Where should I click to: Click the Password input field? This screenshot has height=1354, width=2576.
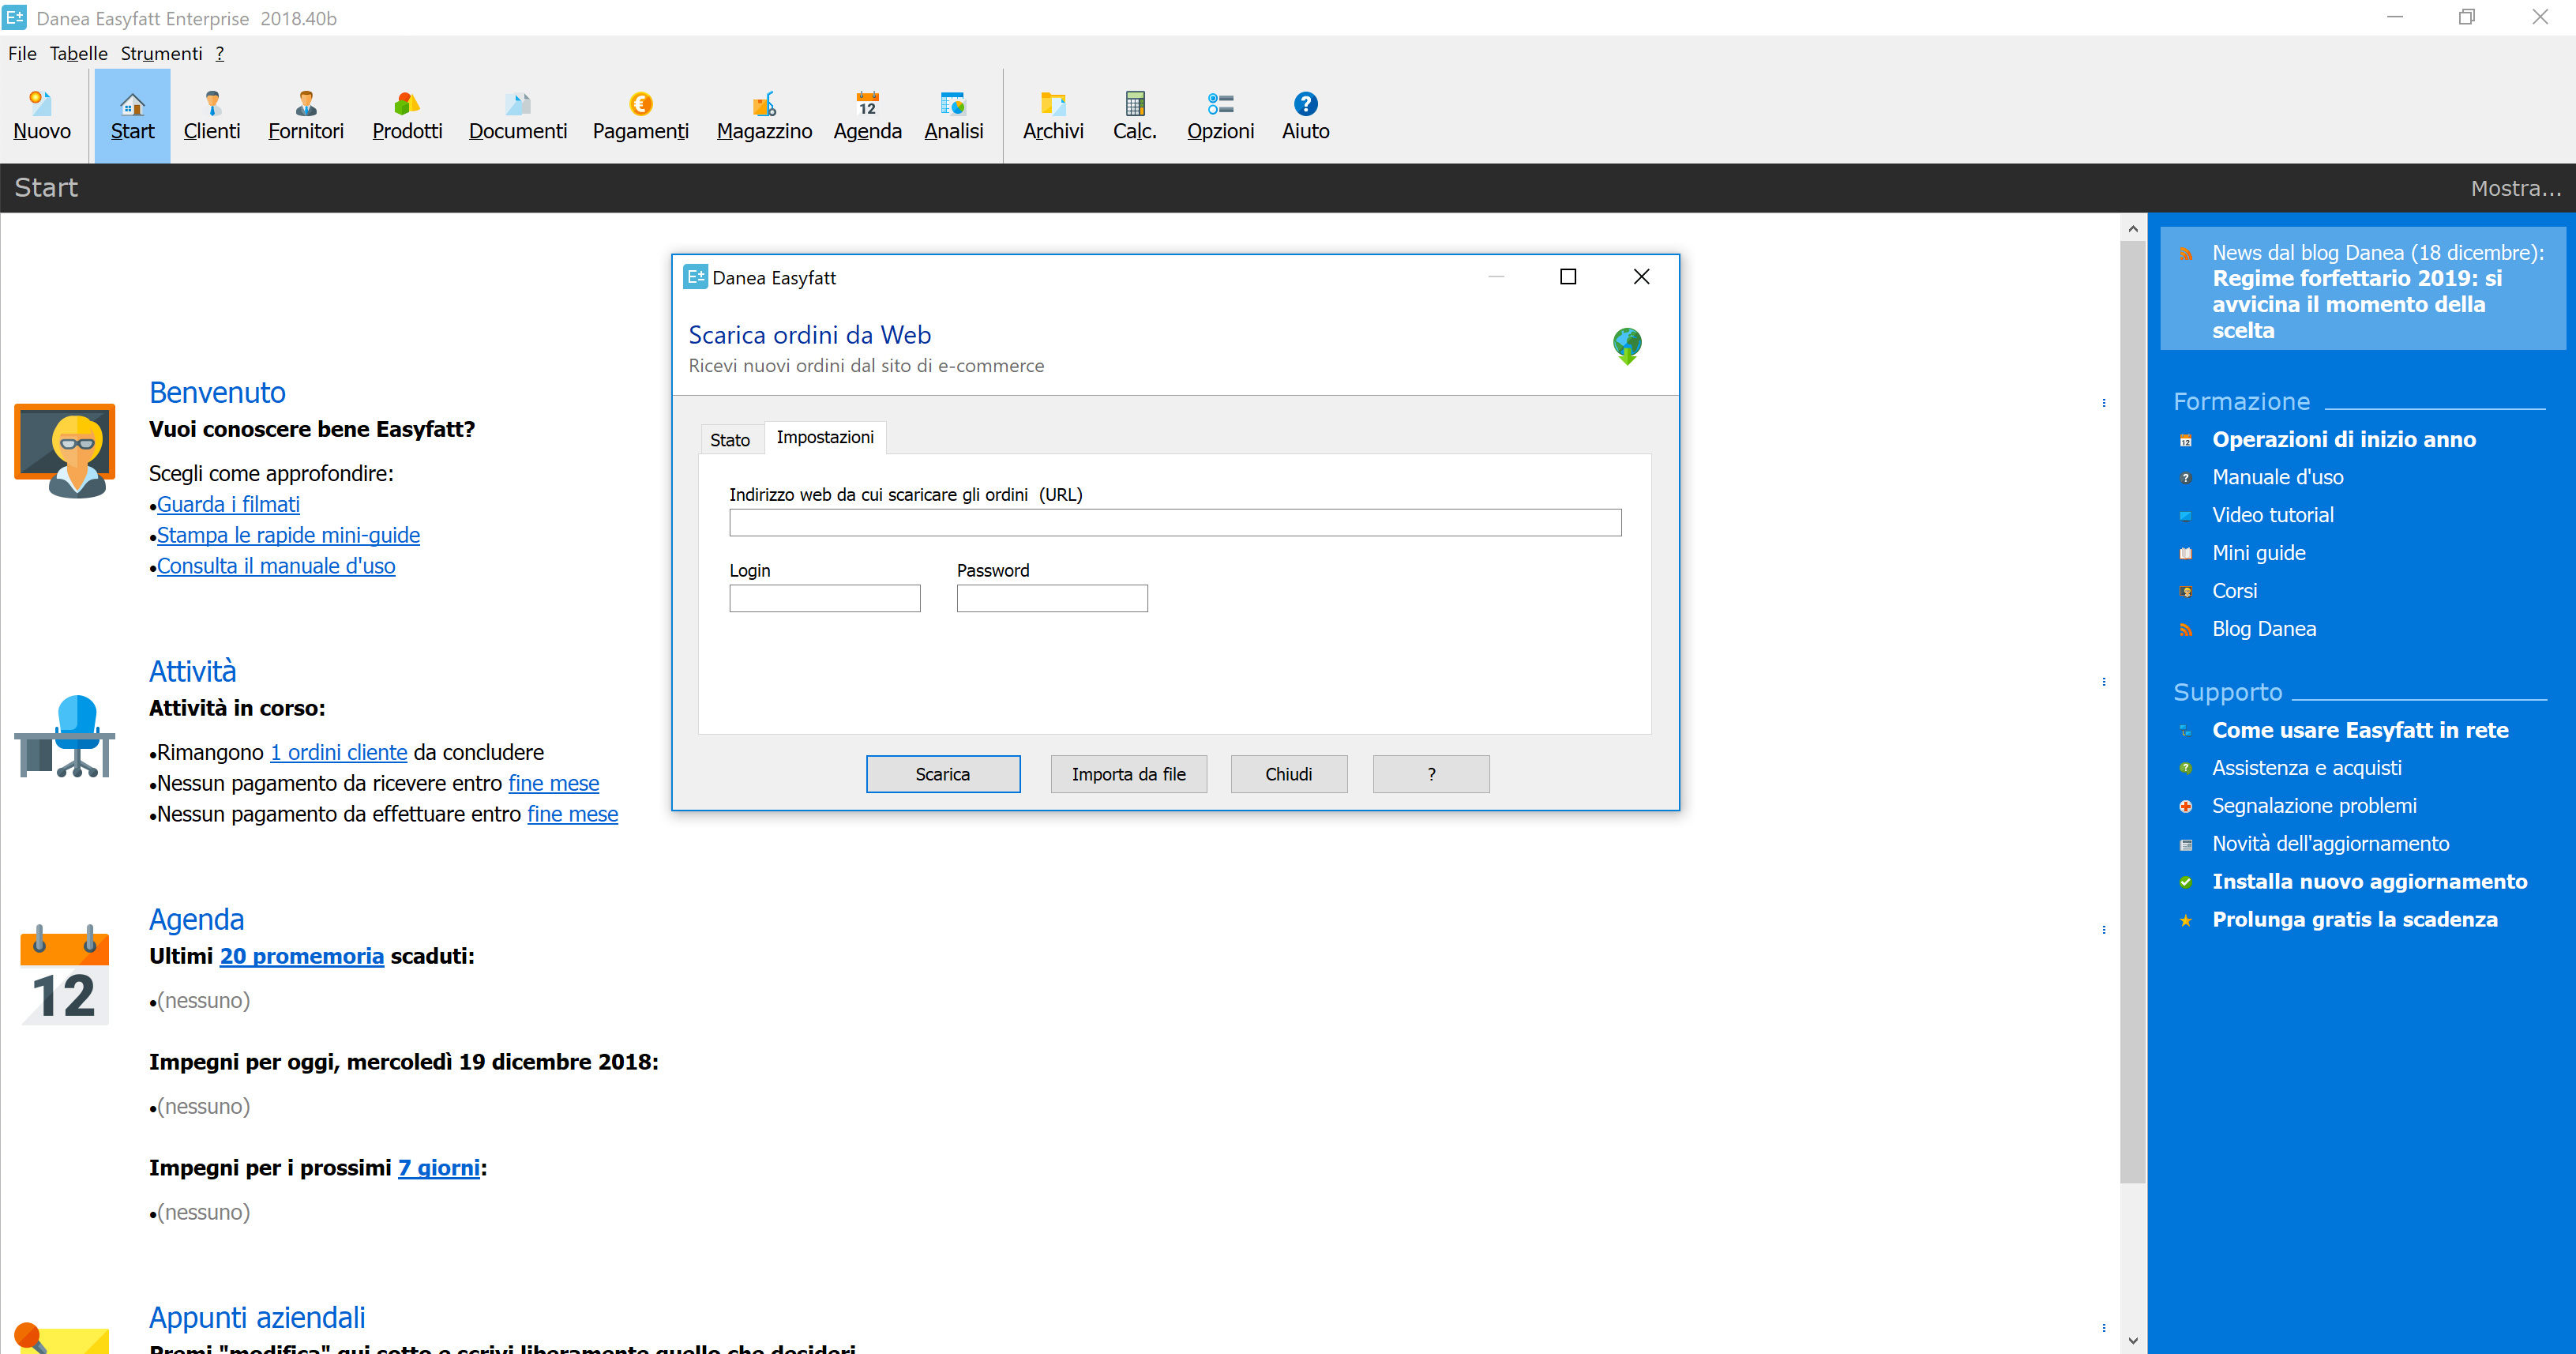[1052, 598]
